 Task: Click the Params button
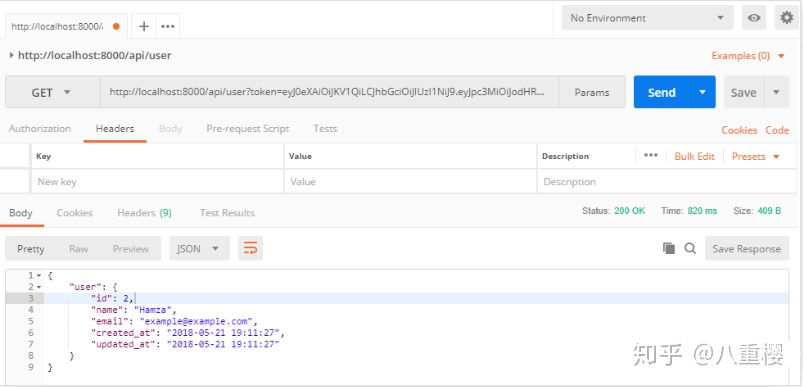[592, 93]
